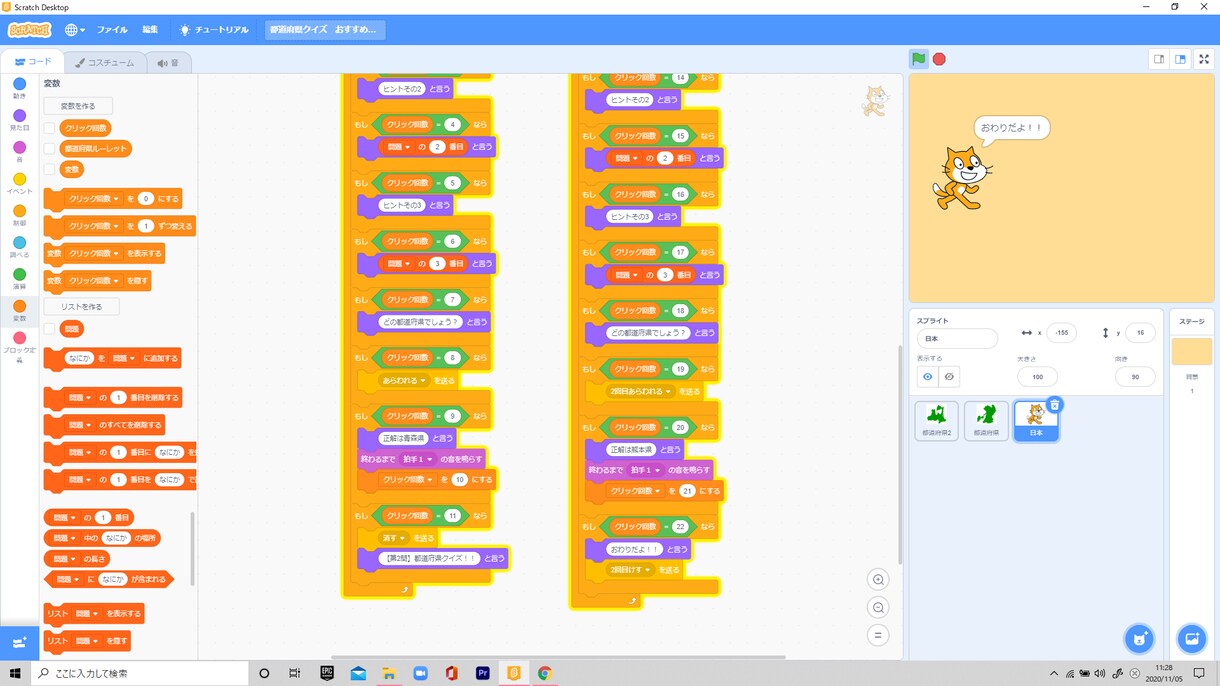Reset workspace zoom to default
Viewport: 1220px width, 686px height.
(878, 635)
